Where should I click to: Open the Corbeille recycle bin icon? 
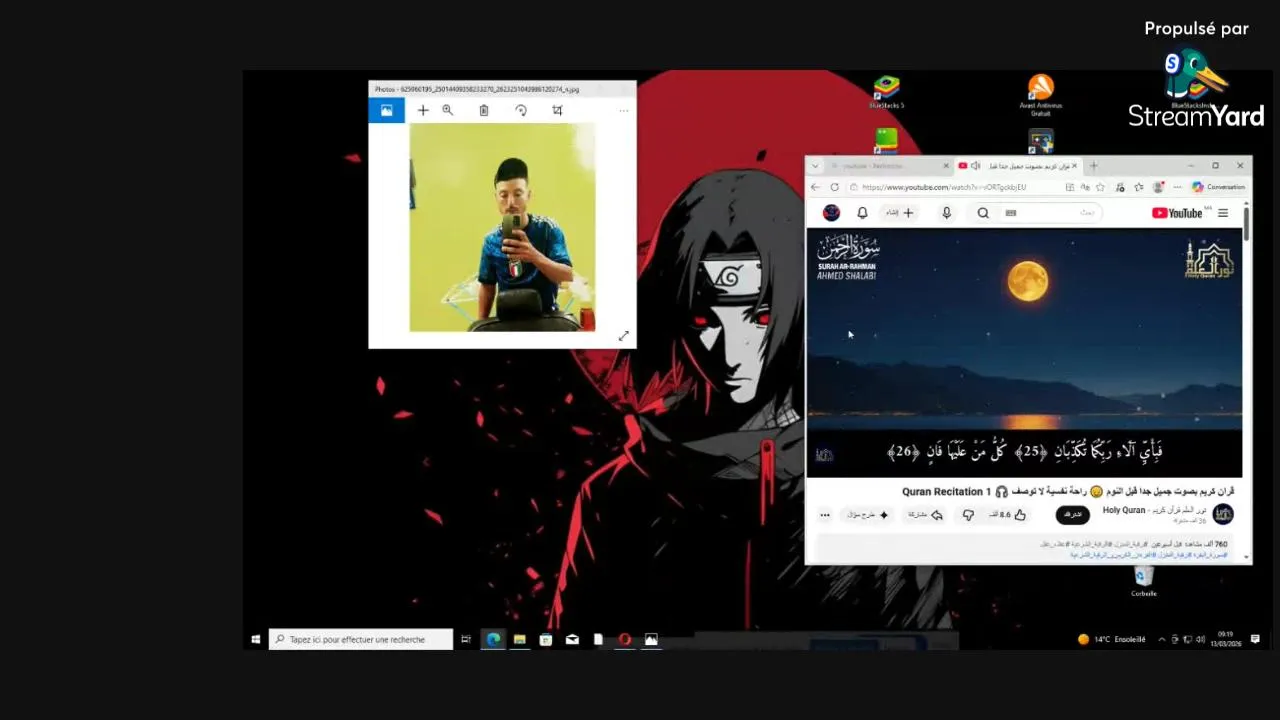1144,581
